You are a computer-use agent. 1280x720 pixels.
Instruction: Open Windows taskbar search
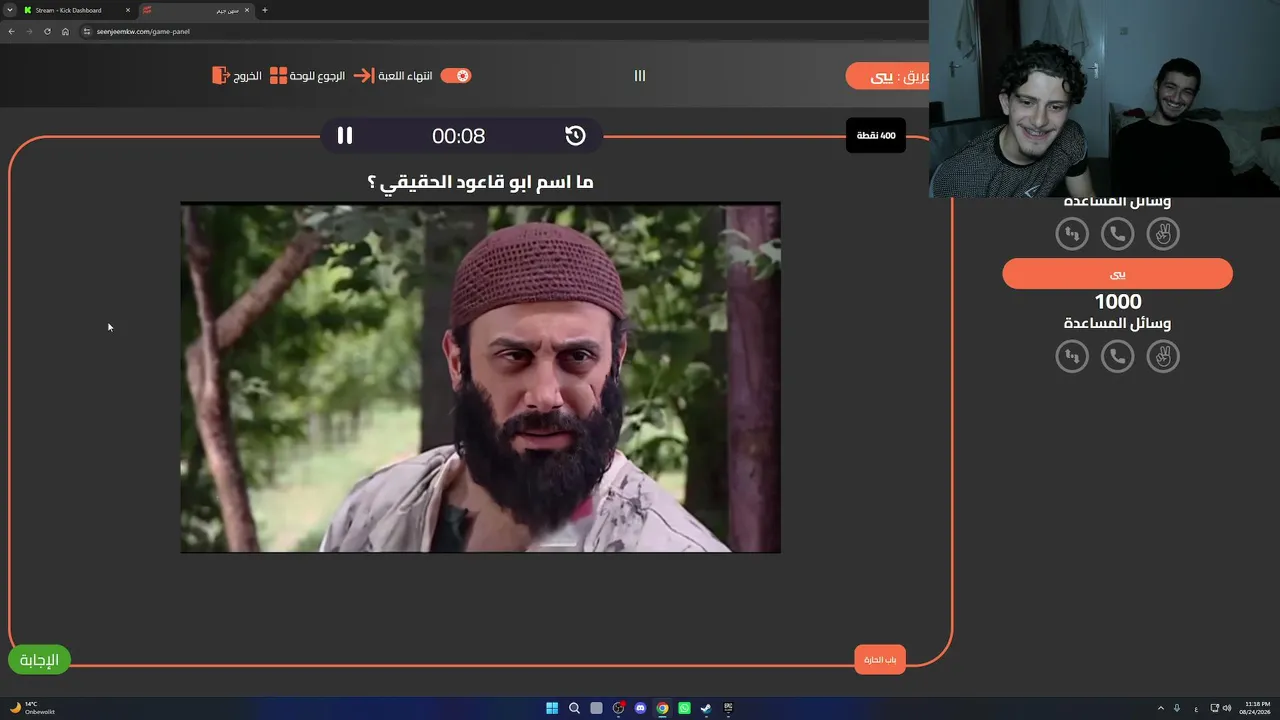tap(574, 708)
